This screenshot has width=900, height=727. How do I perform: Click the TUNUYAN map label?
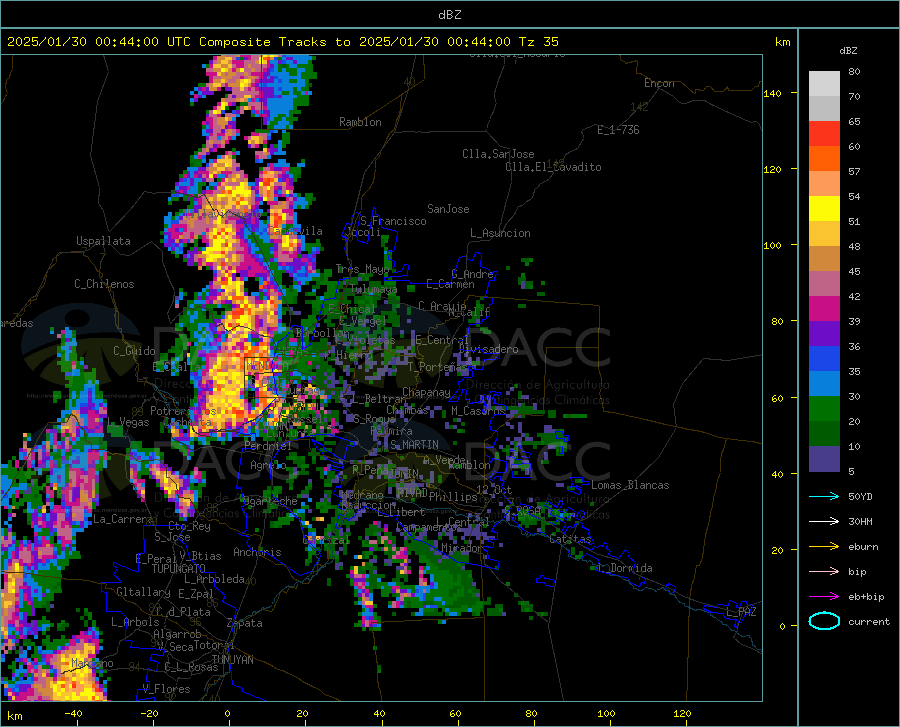coord(232,660)
